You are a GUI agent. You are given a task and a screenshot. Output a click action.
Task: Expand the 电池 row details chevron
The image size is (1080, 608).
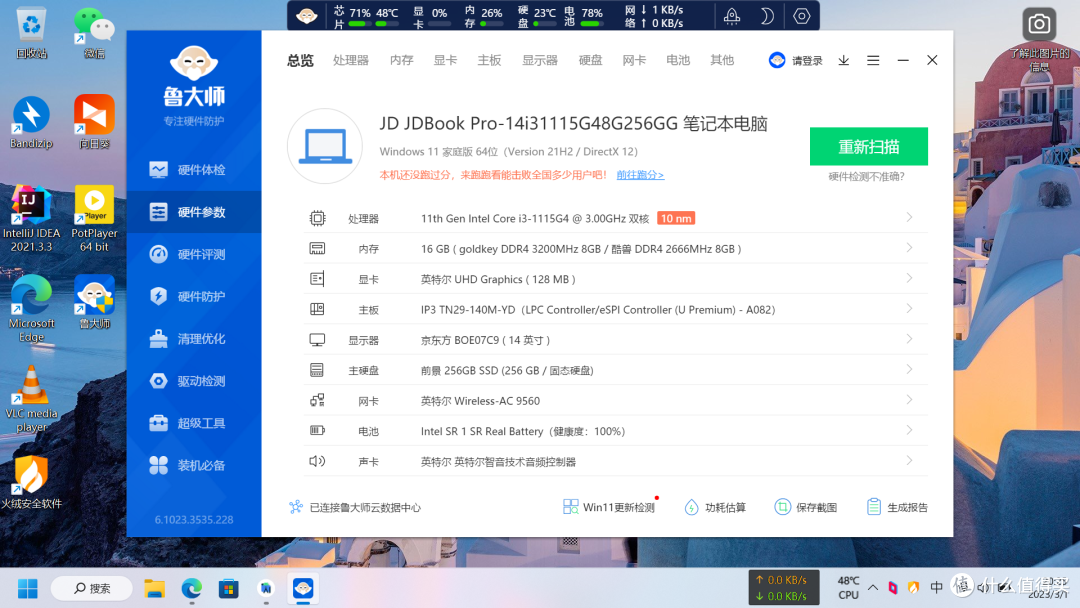[909, 431]
